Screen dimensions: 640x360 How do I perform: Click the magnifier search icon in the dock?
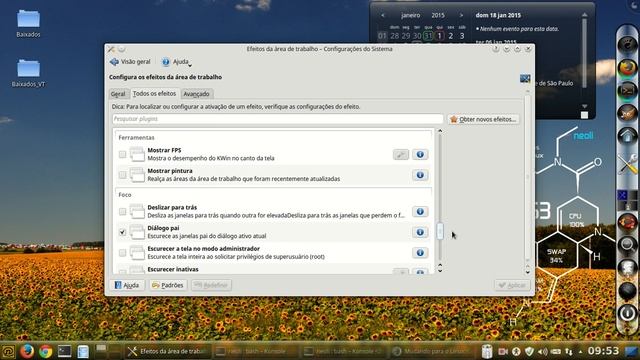[x=627, y=245]
